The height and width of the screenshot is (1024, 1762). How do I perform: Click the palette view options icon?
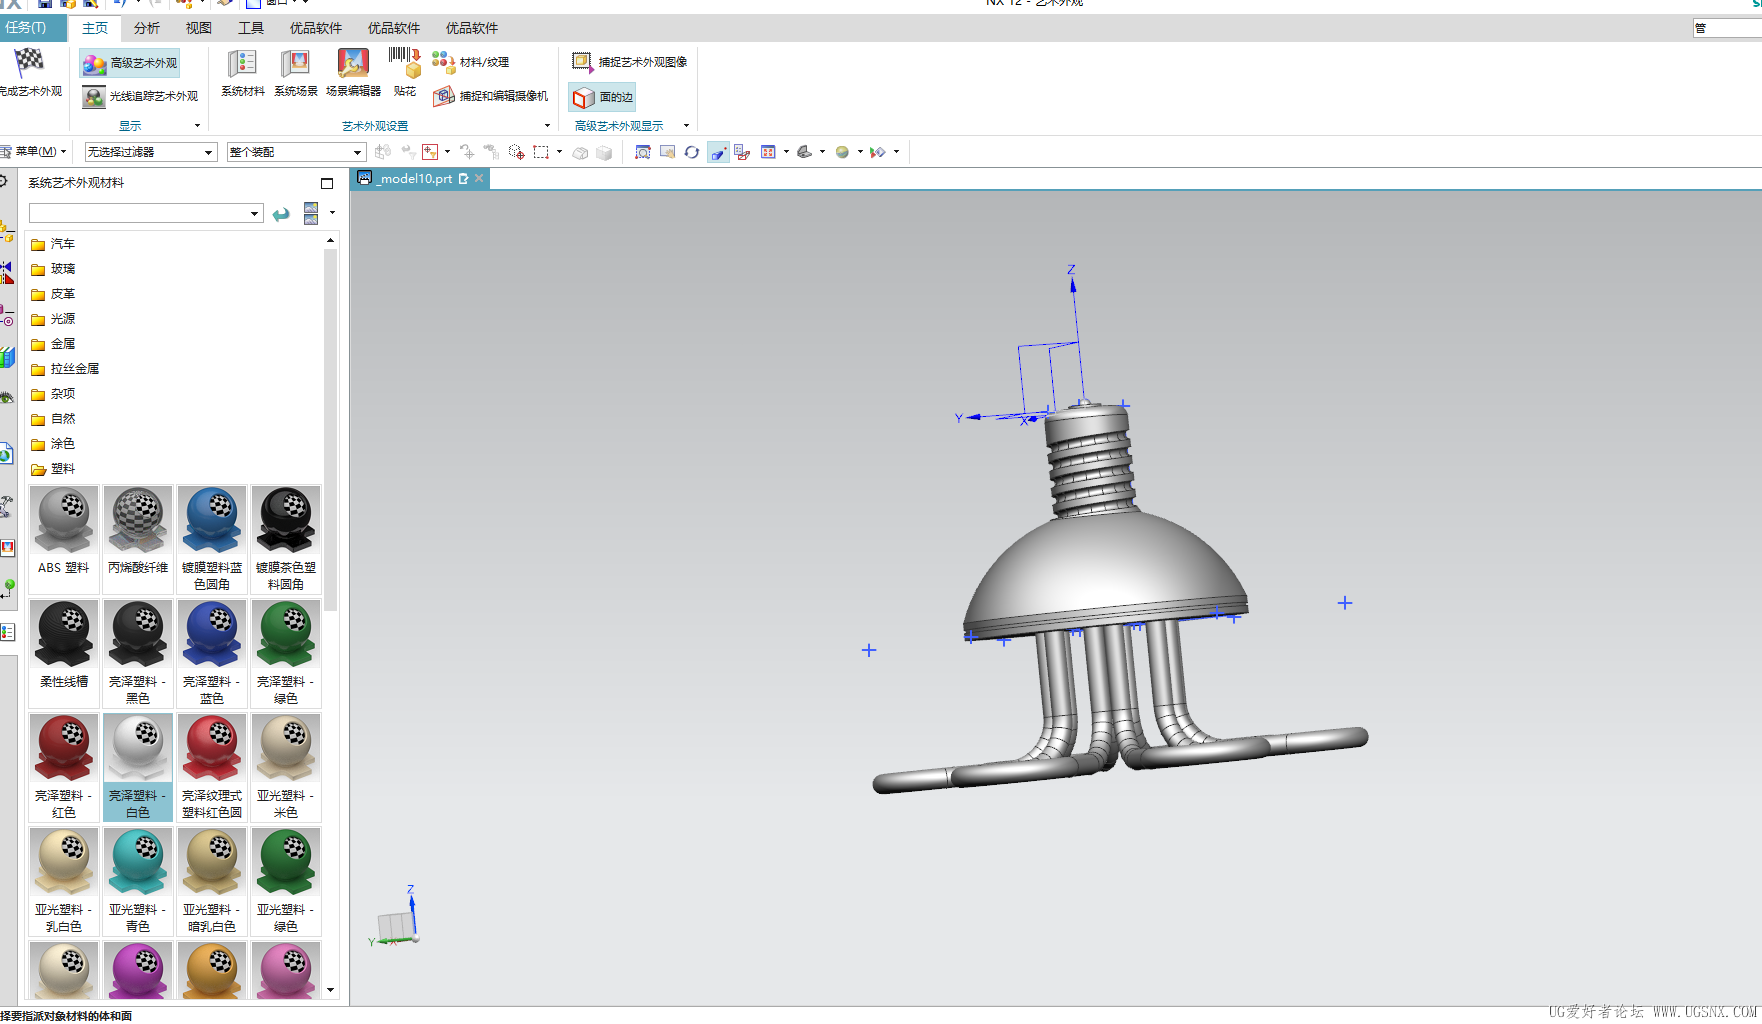[311, 213]
